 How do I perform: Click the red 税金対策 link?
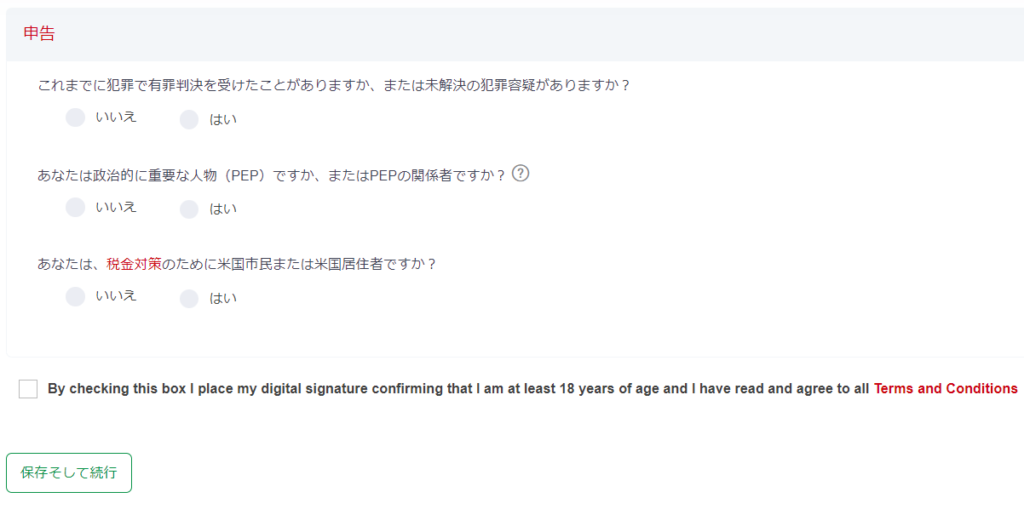click(x=133, y=265)
